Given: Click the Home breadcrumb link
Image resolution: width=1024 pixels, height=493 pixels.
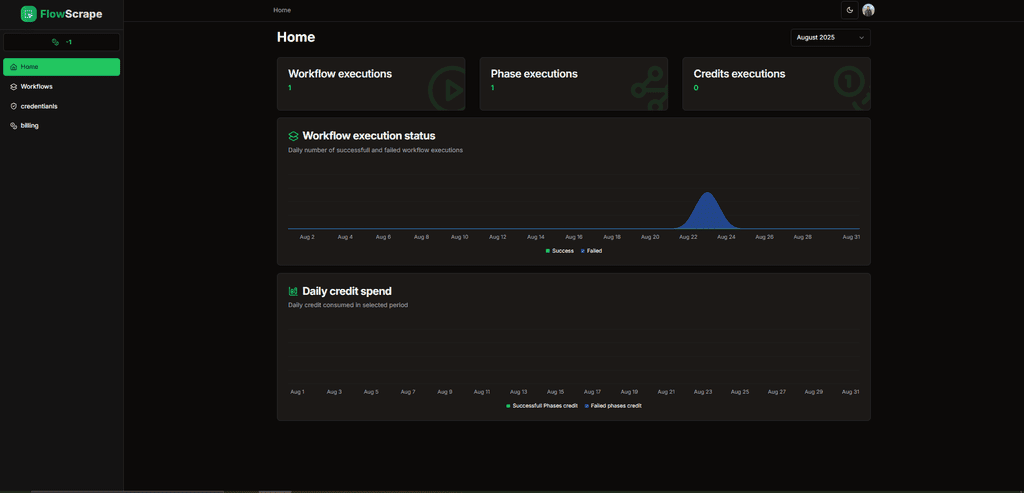Looking at the screenshot, I should pos(282,10).
